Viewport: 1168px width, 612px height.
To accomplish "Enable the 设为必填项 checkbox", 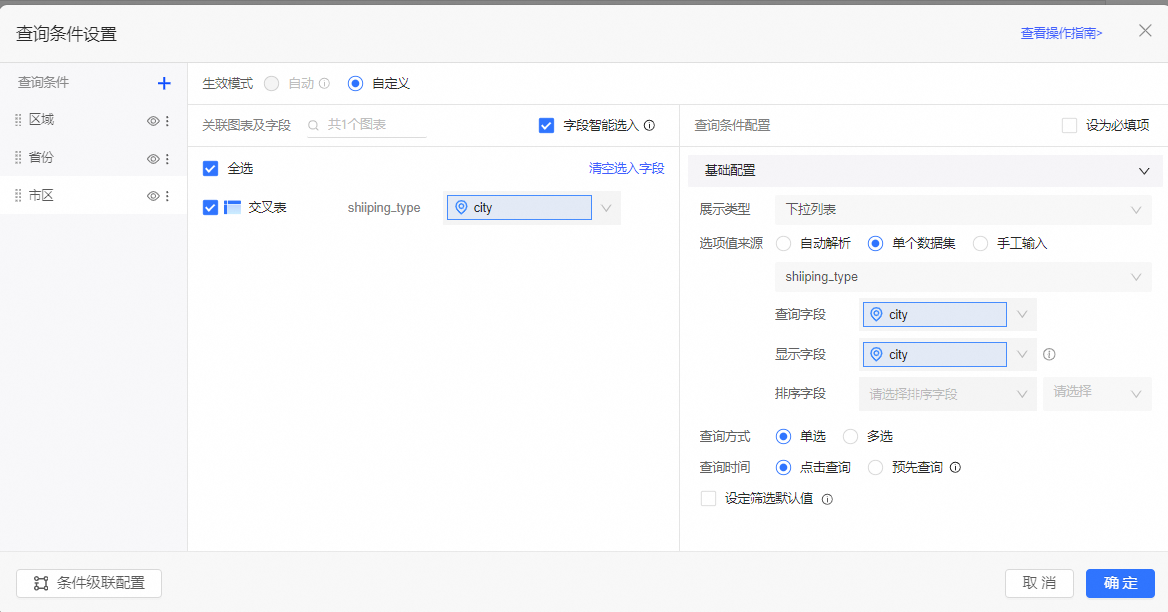I will 1069,126.
